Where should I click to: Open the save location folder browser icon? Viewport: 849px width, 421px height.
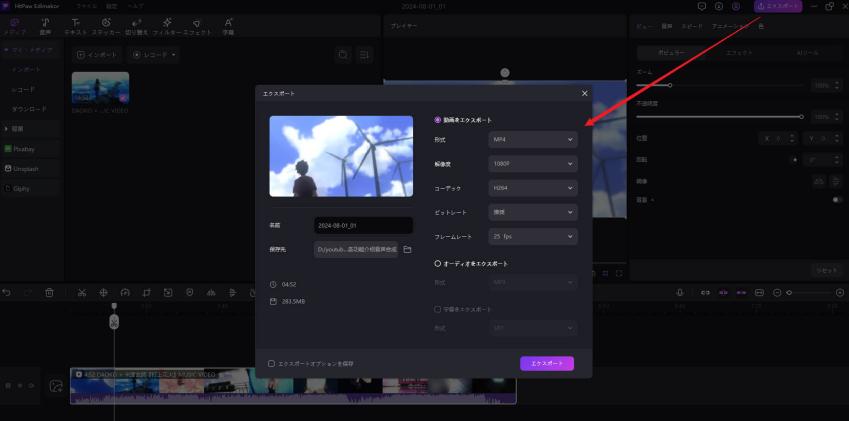point(407,249)
